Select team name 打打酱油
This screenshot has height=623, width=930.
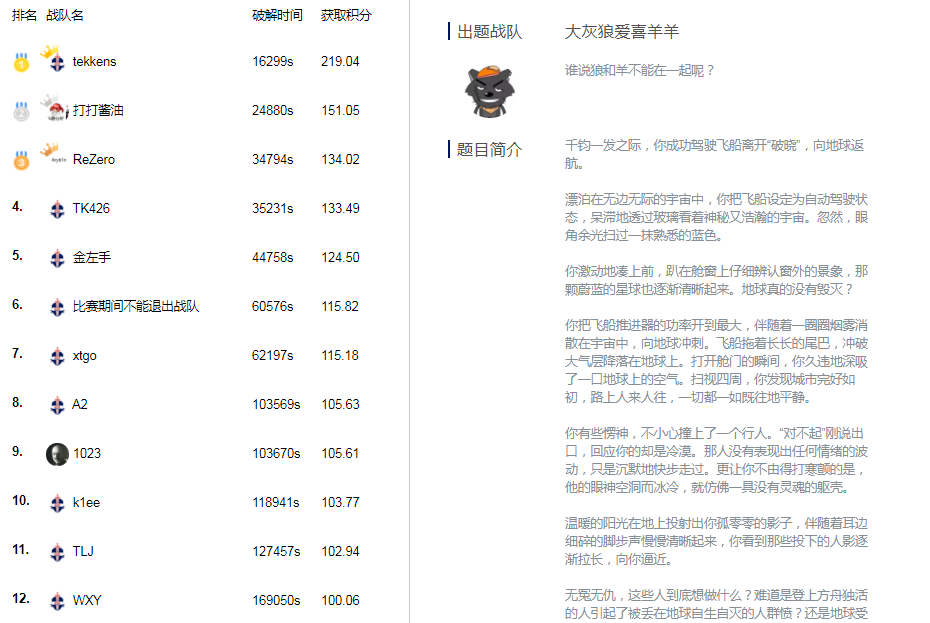pyautogui.click(x=98, y=110)
